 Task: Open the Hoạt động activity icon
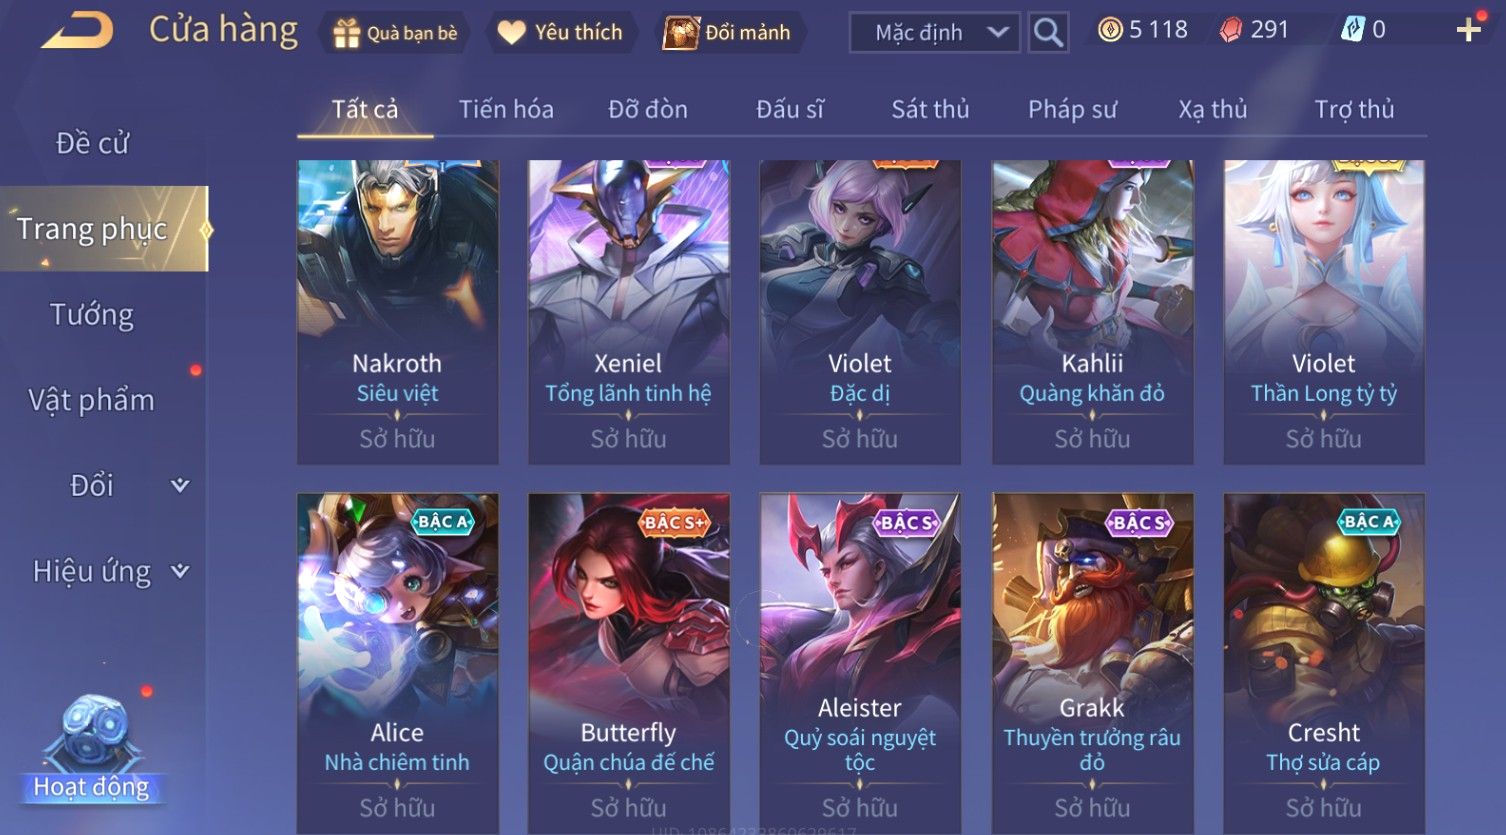[x=92, y=750]
